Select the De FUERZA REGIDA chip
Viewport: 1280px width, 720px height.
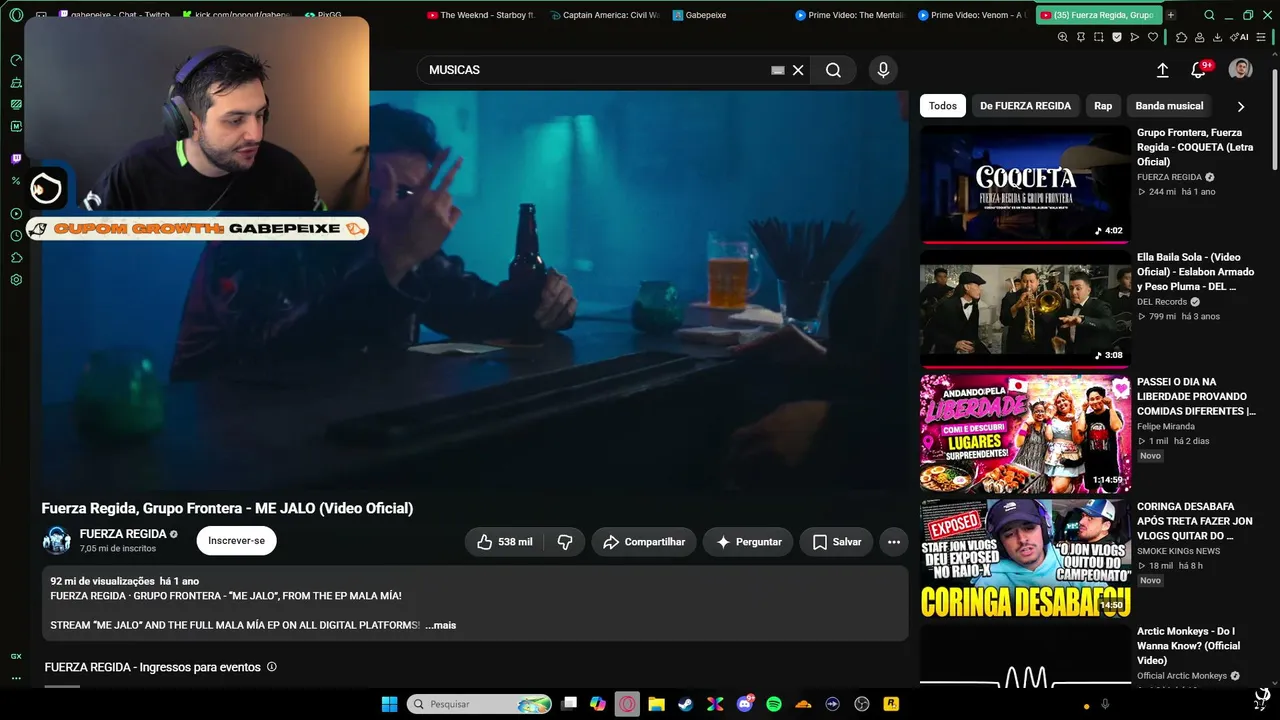click(1025, 106)
